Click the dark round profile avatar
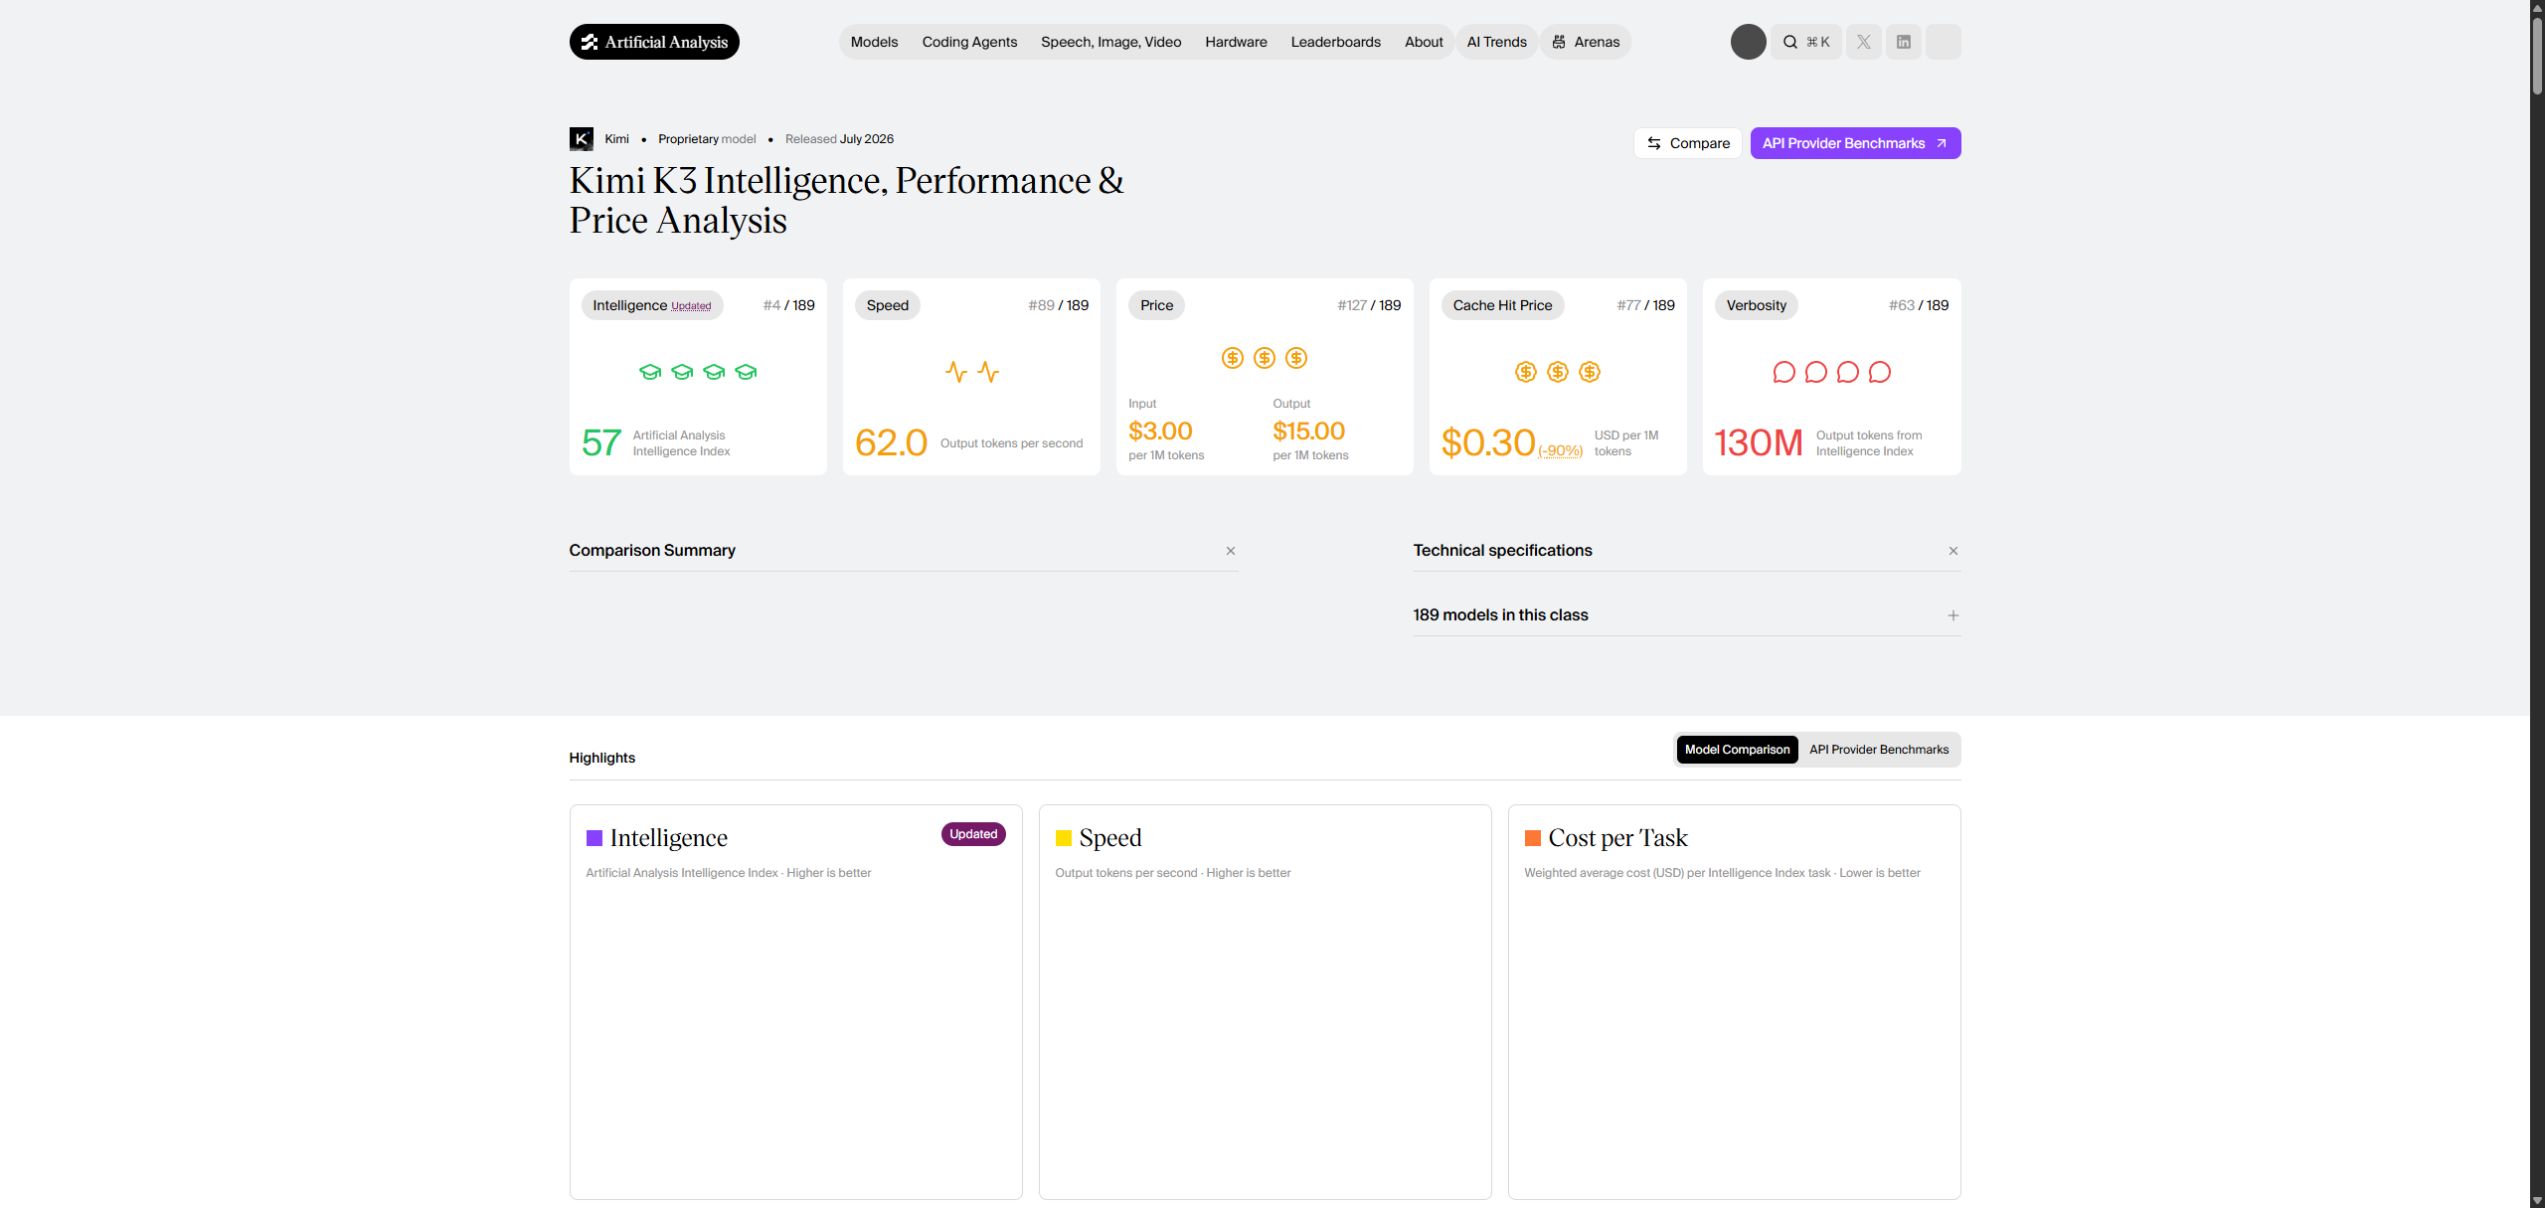Image resolution: width=2545 pixels, height=1208 pixels. (1748, 42)
